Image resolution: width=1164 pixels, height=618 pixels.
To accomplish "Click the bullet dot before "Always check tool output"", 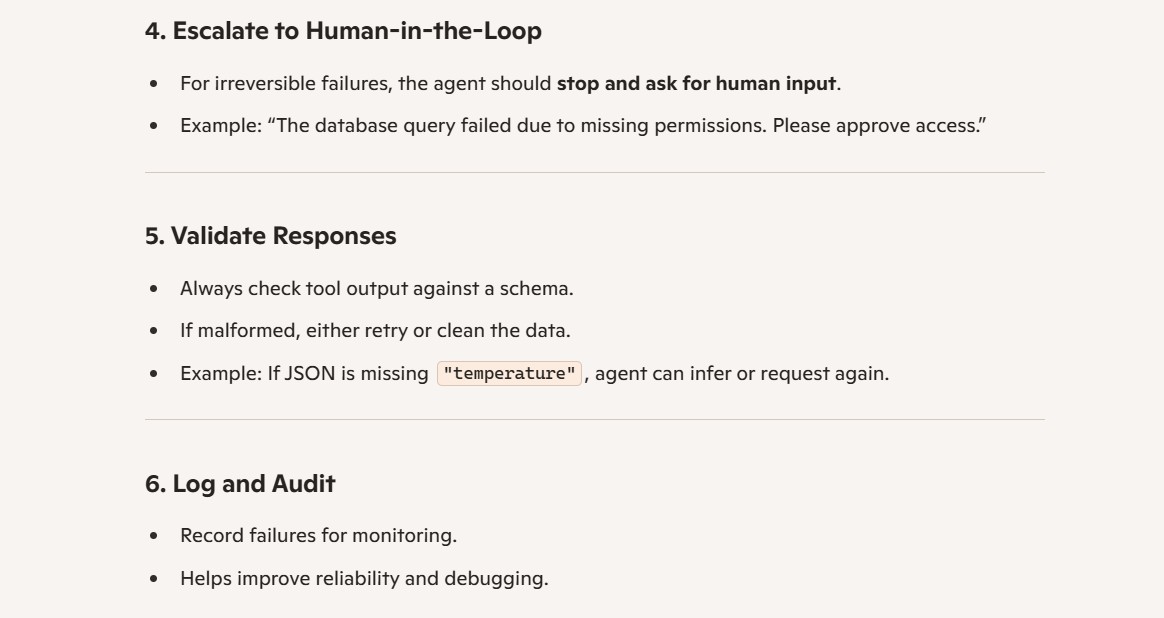I will pos(154,289).
